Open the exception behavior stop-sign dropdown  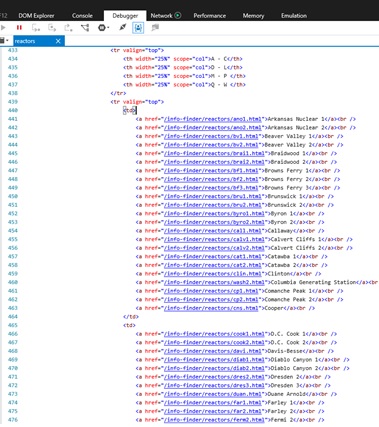pyautogui.click(x=104, y=28)
